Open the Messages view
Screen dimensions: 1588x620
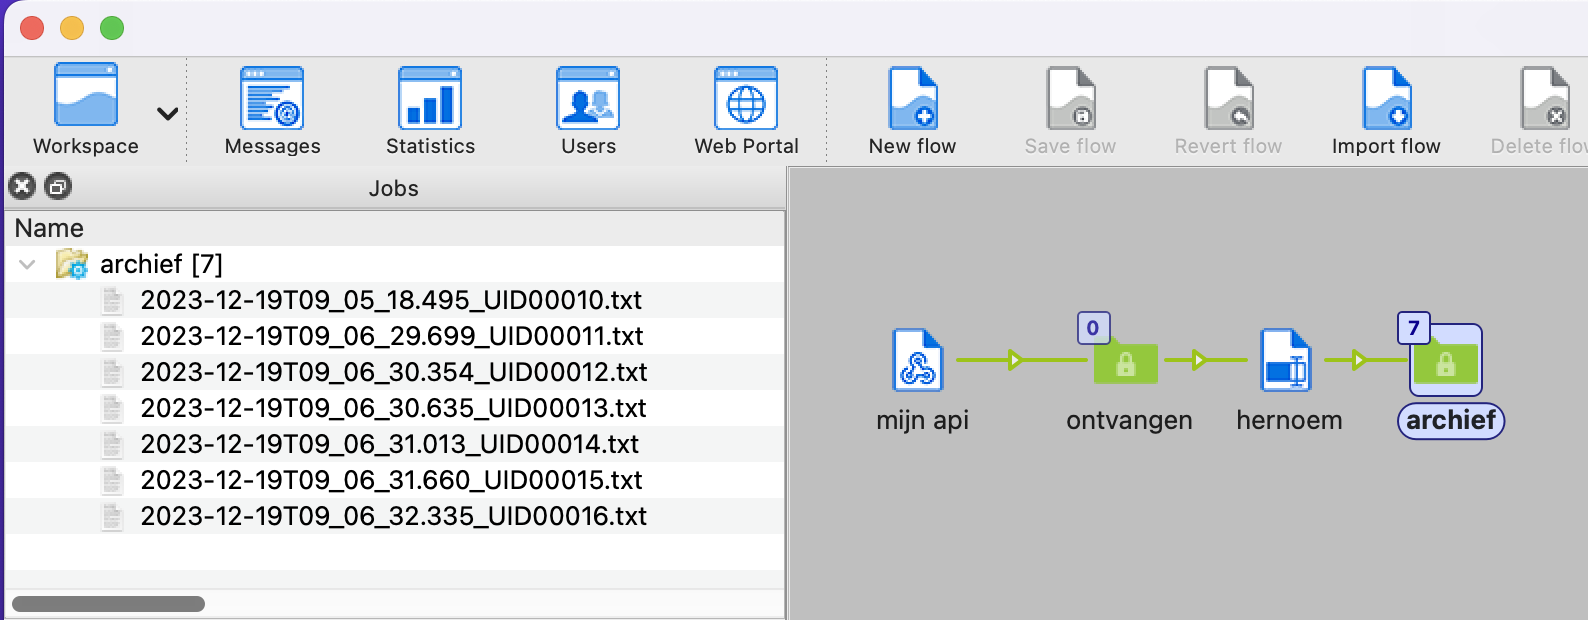point(272,110)
